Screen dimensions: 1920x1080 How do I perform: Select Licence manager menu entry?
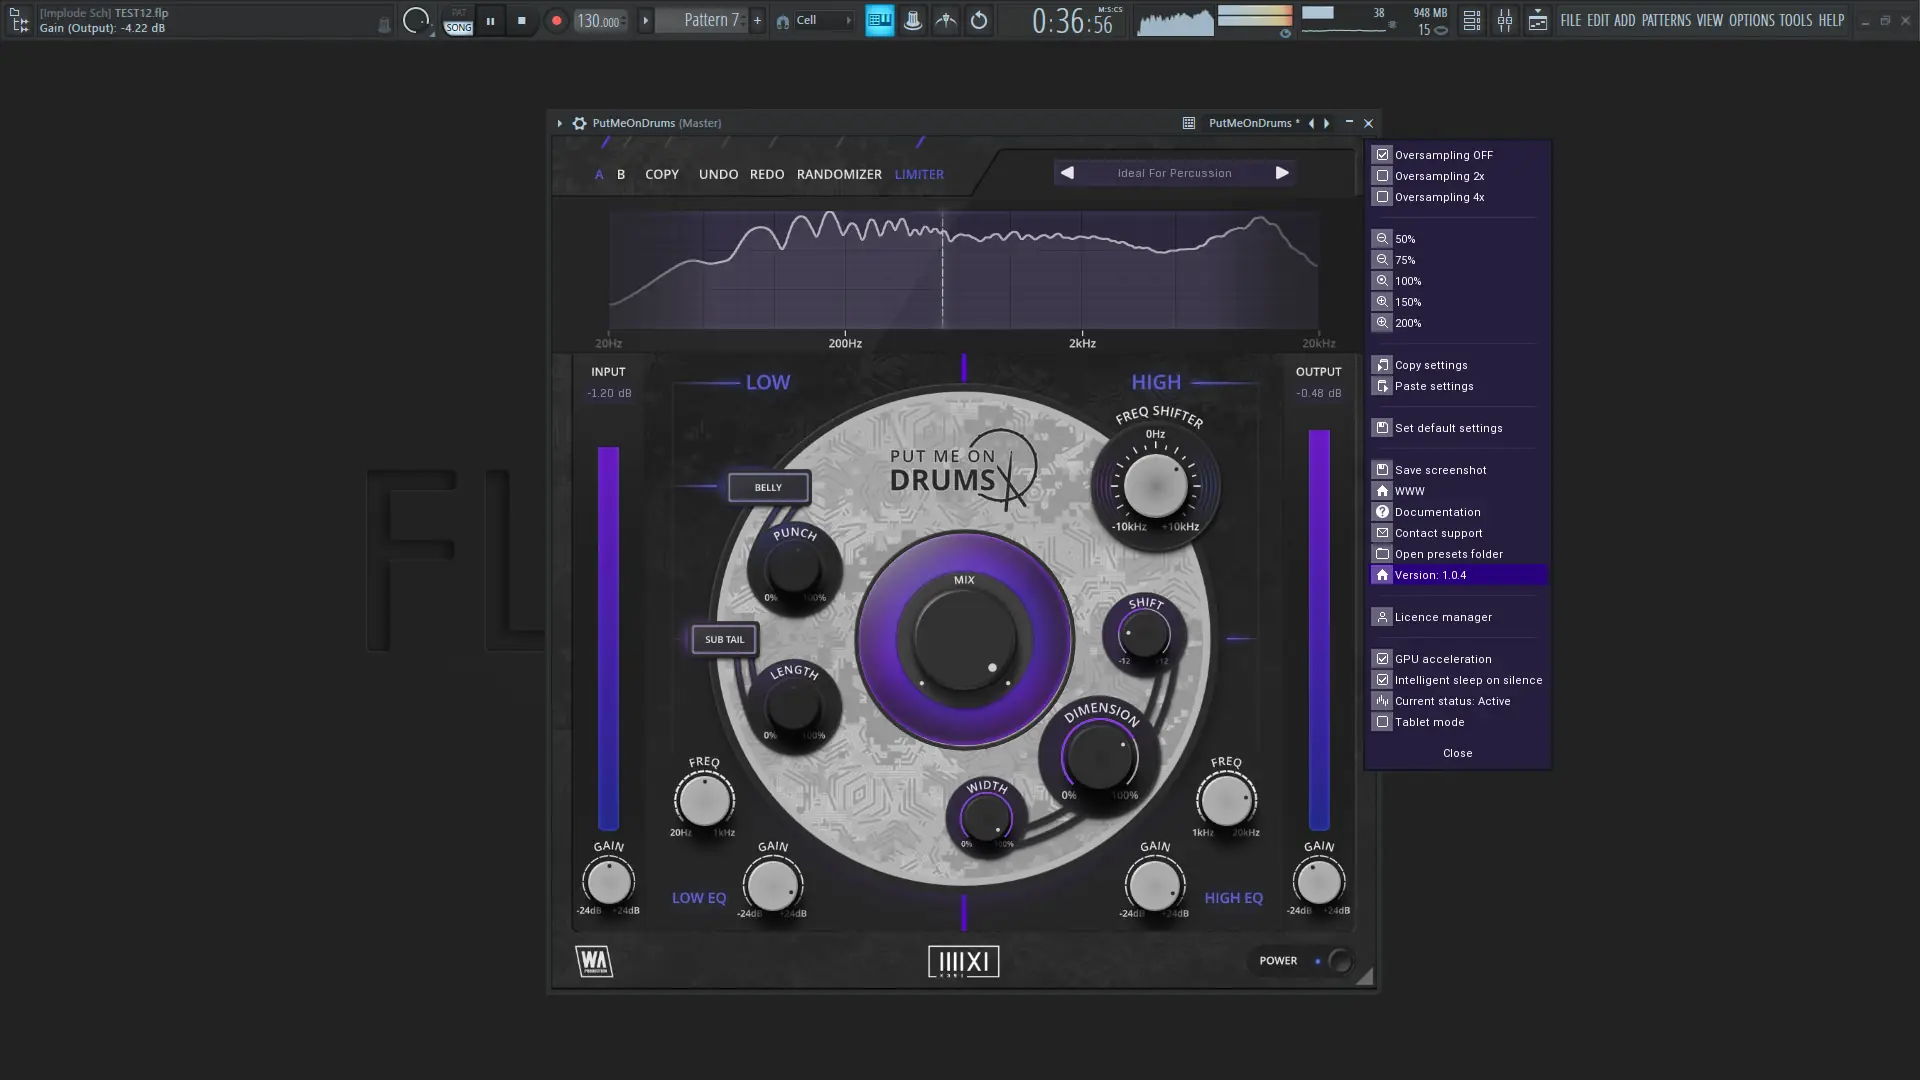point(1442,617)
